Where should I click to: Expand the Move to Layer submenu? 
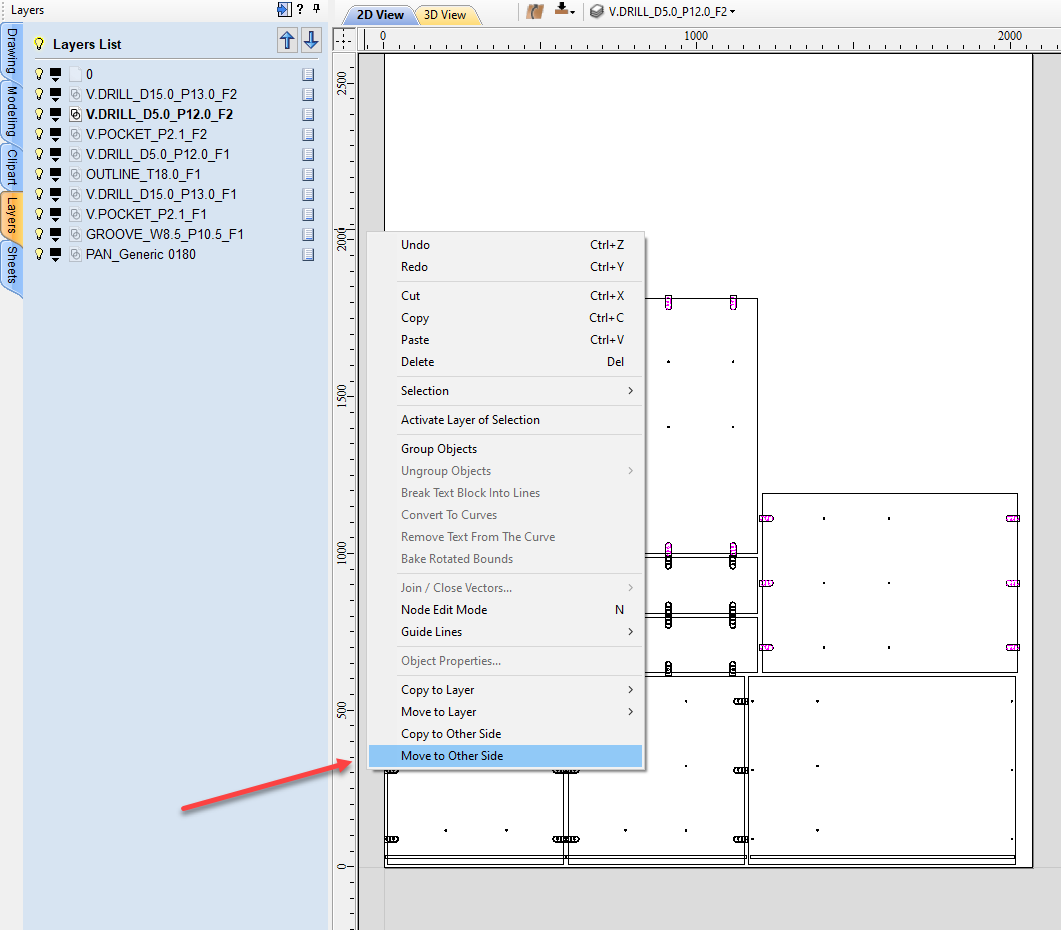[x=505, y=711]
